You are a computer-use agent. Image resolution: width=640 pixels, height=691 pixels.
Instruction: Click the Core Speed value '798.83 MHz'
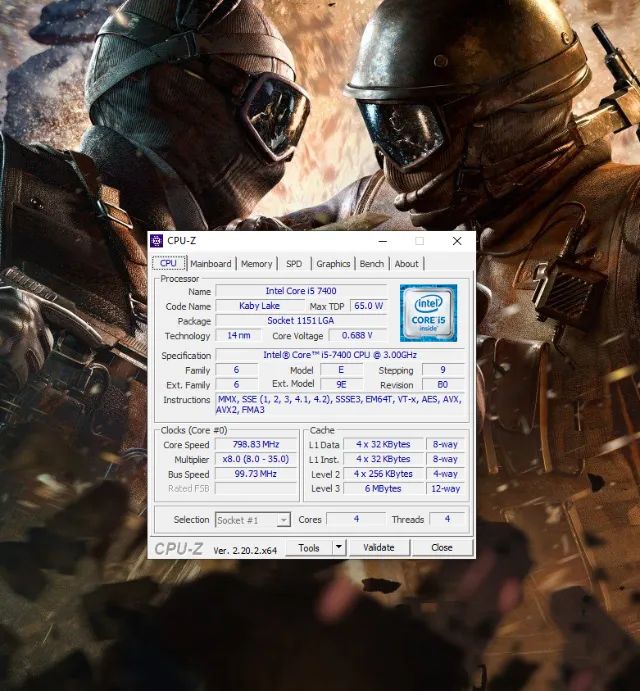coord(256,444)
